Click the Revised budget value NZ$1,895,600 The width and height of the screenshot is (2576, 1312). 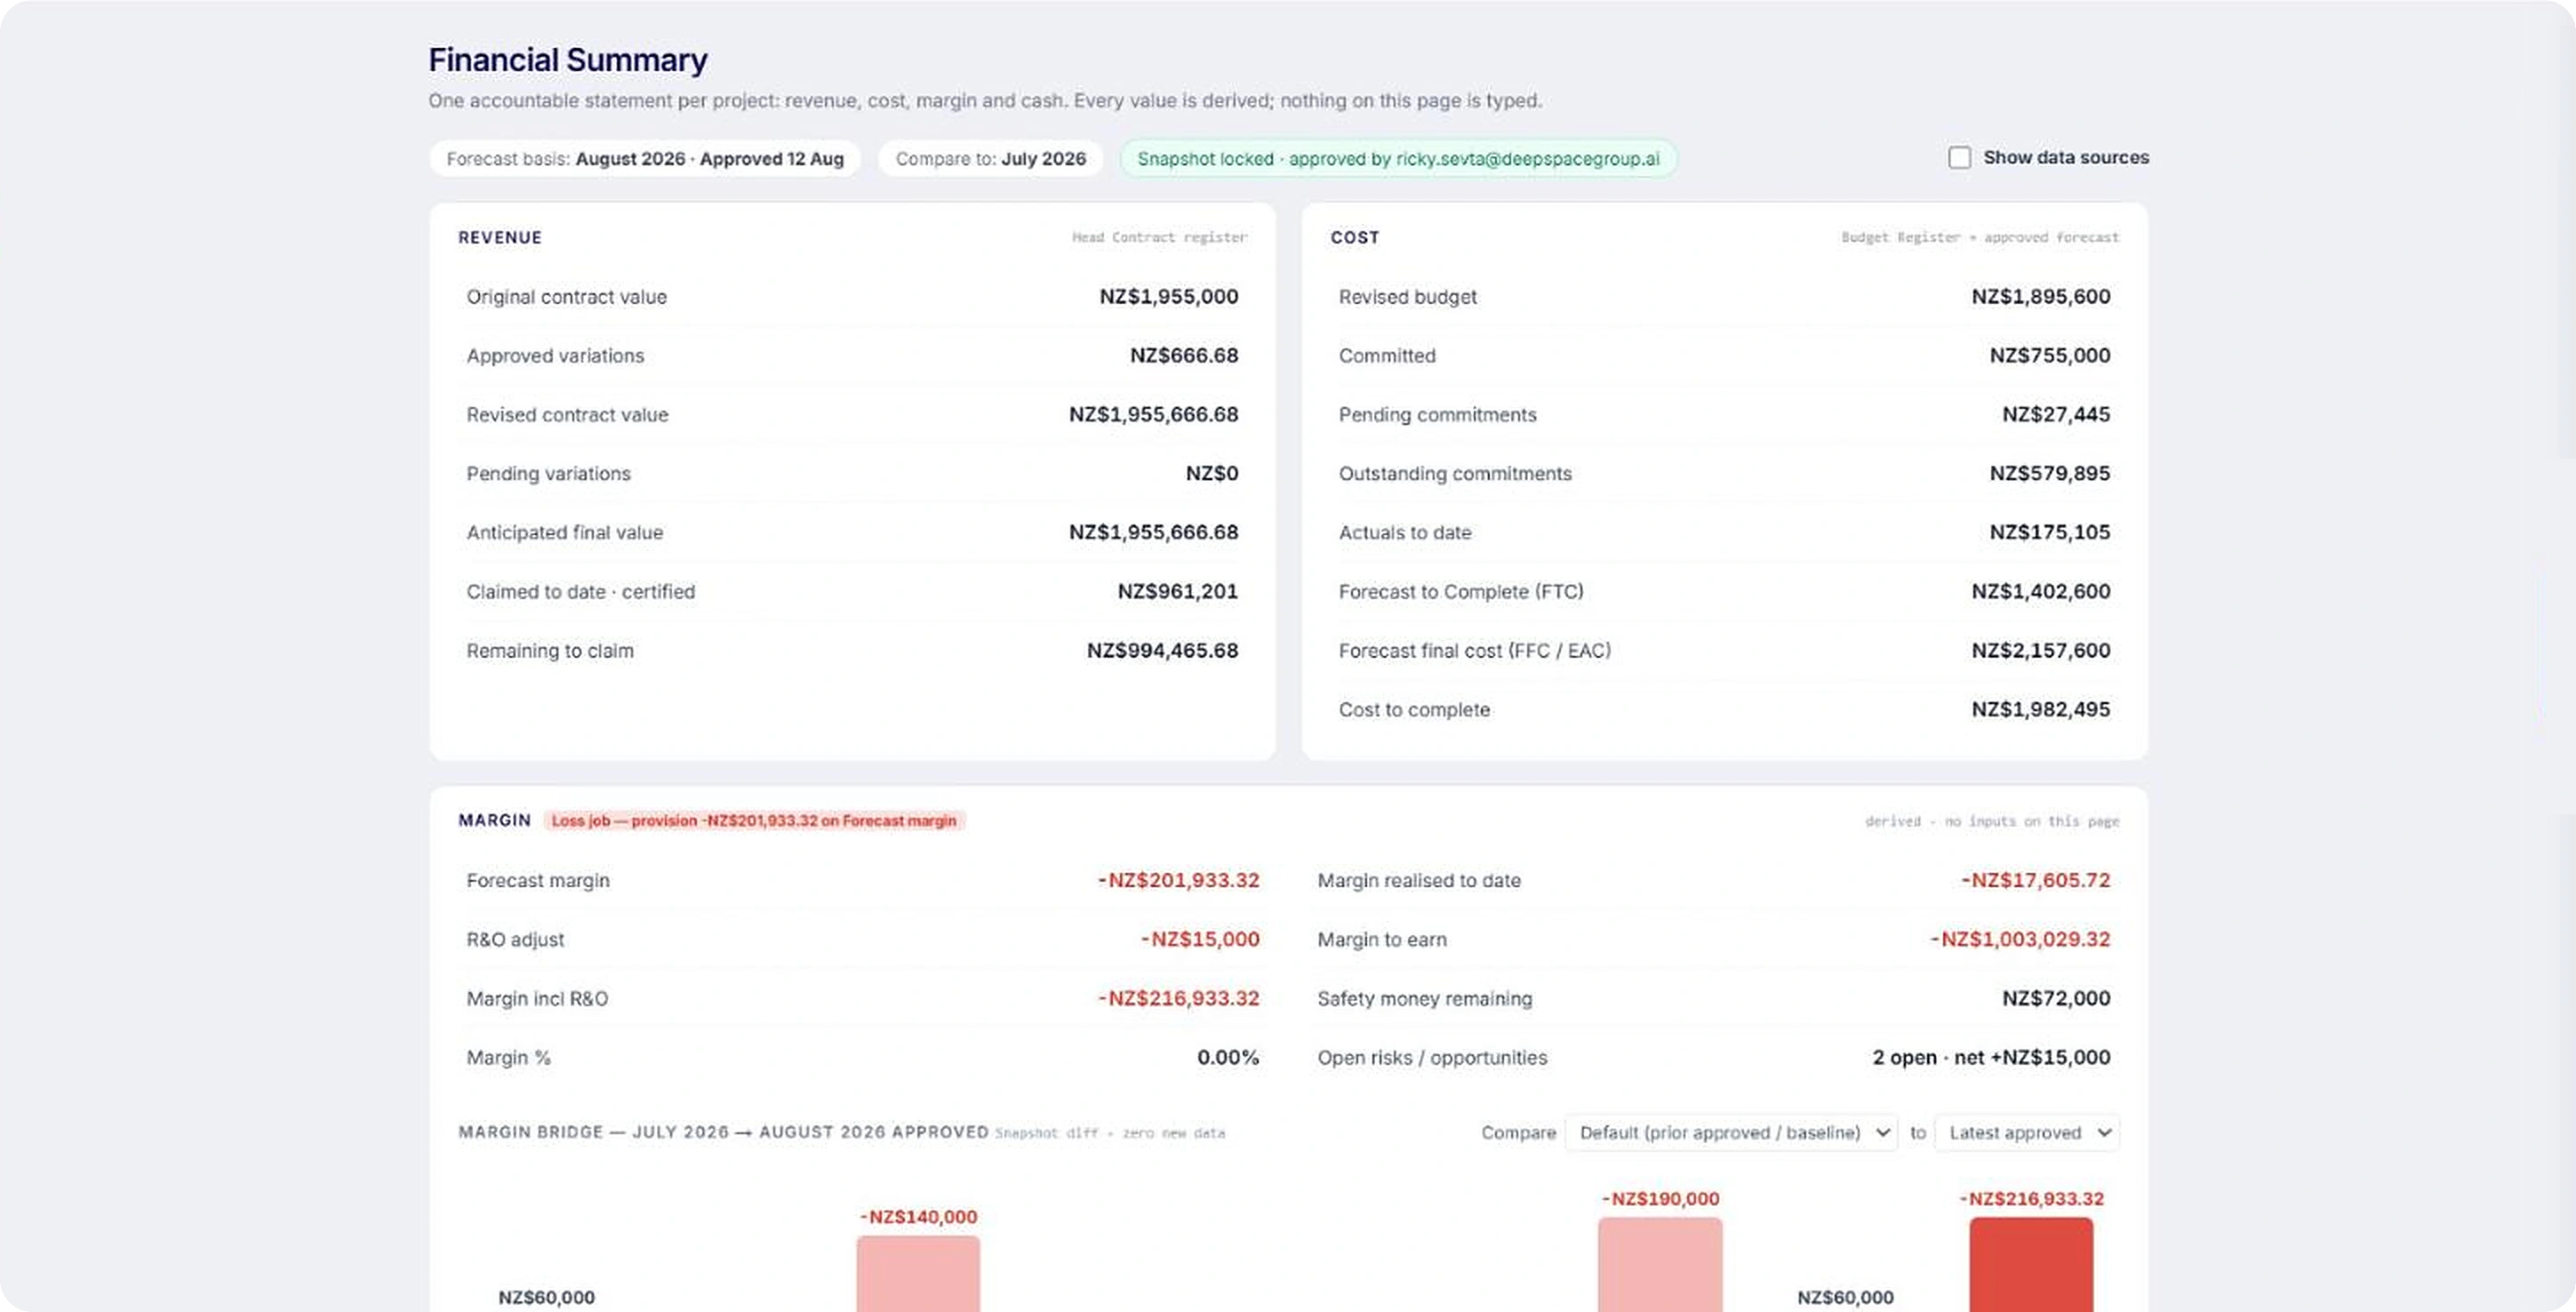point(2040,297)
